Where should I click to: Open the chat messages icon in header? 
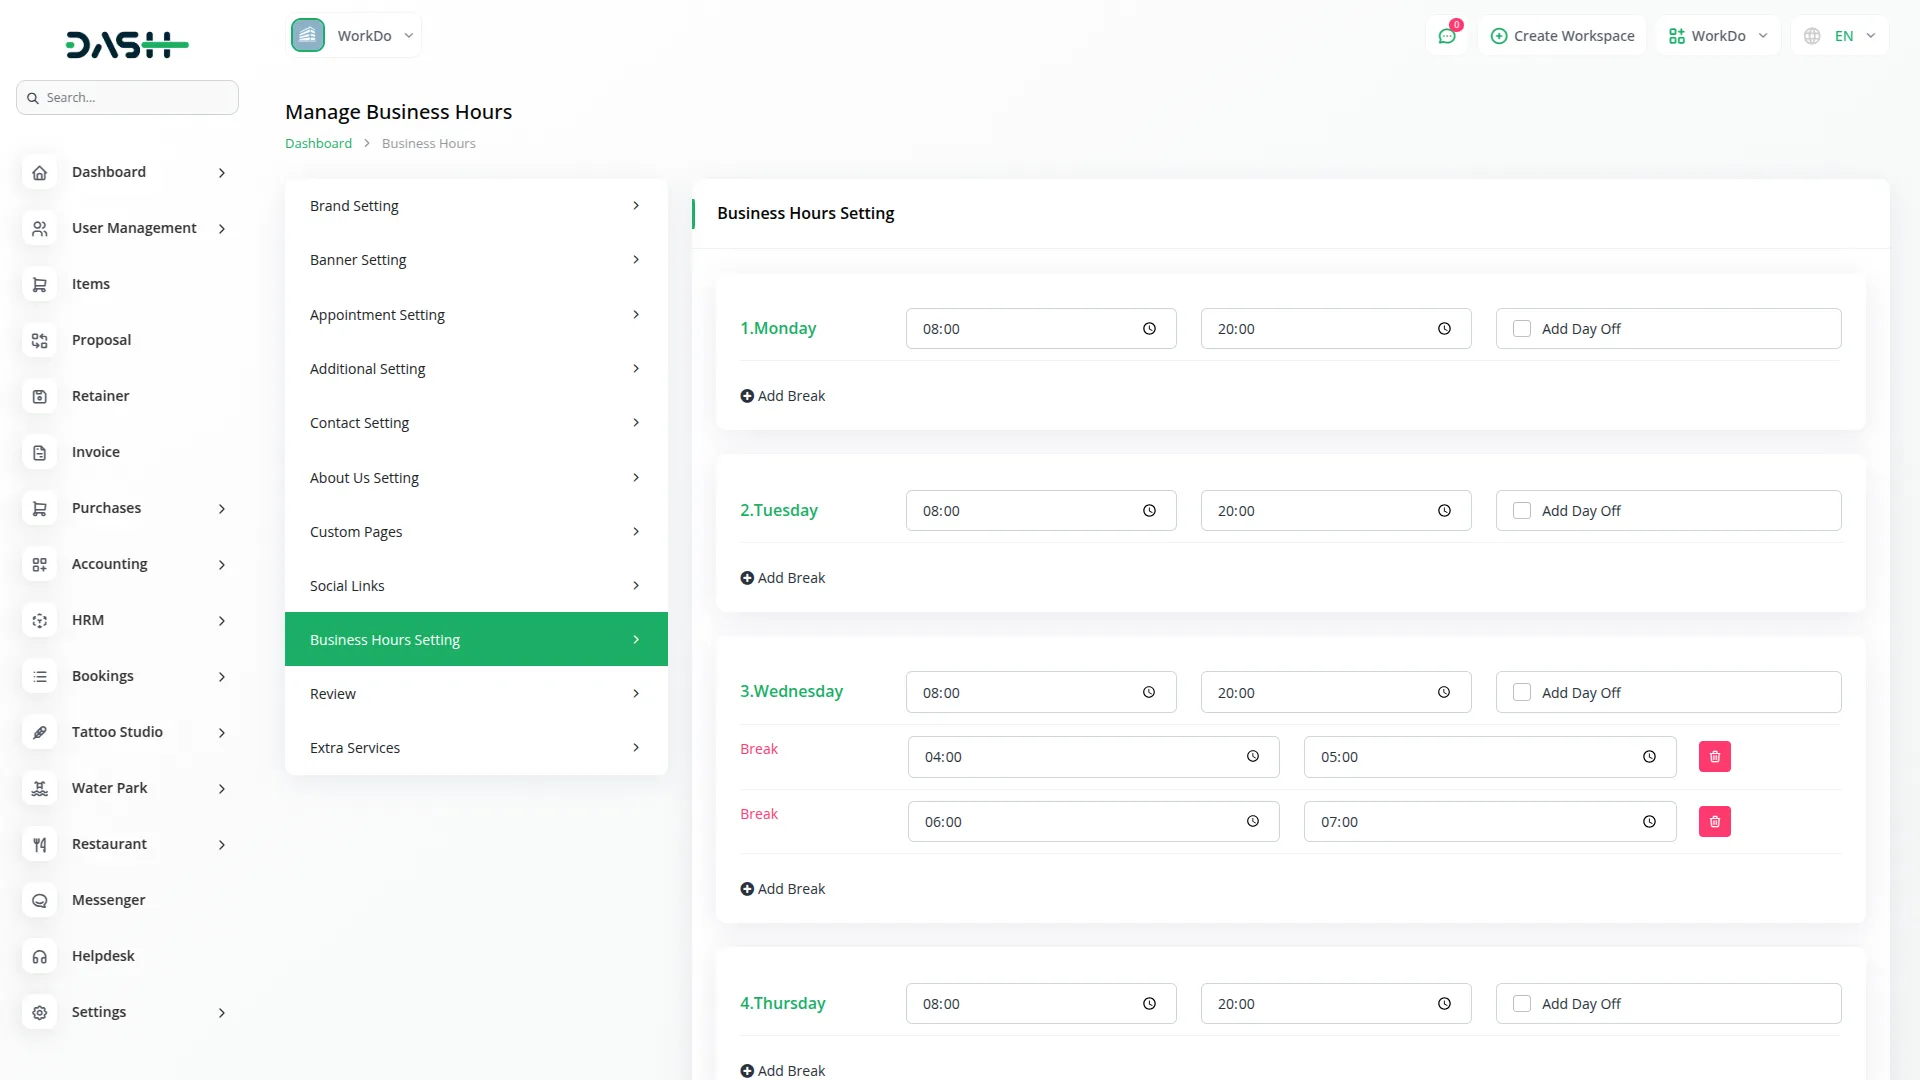click(1447, 36)
